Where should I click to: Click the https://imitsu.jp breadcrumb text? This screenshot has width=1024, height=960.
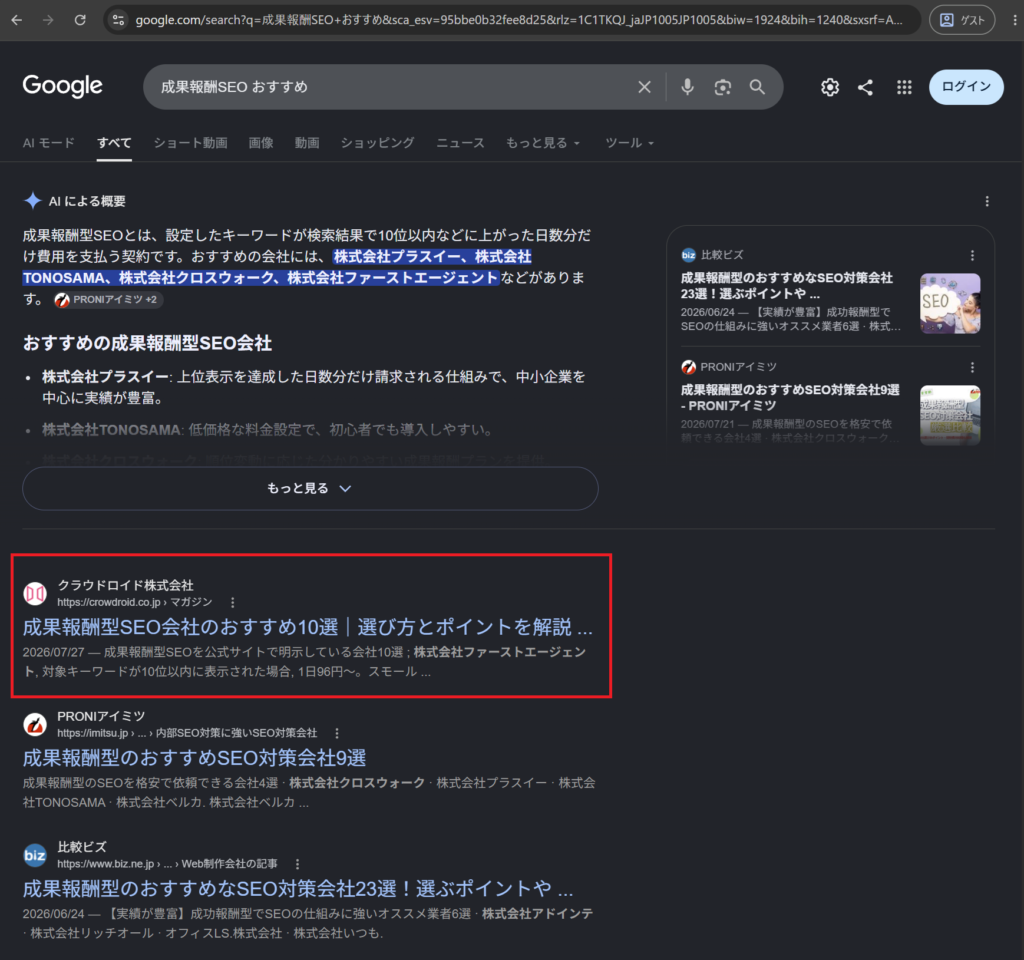pos(92,733)
